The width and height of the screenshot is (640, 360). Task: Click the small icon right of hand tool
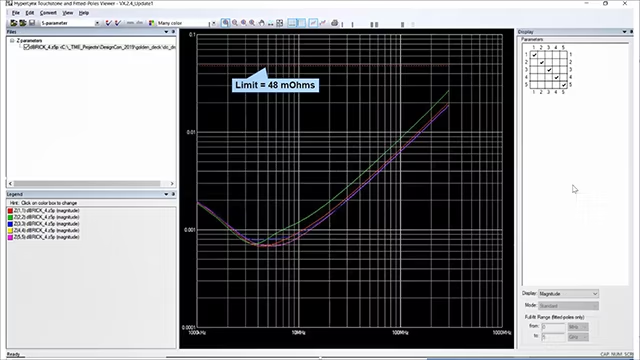tap(271, 24)
